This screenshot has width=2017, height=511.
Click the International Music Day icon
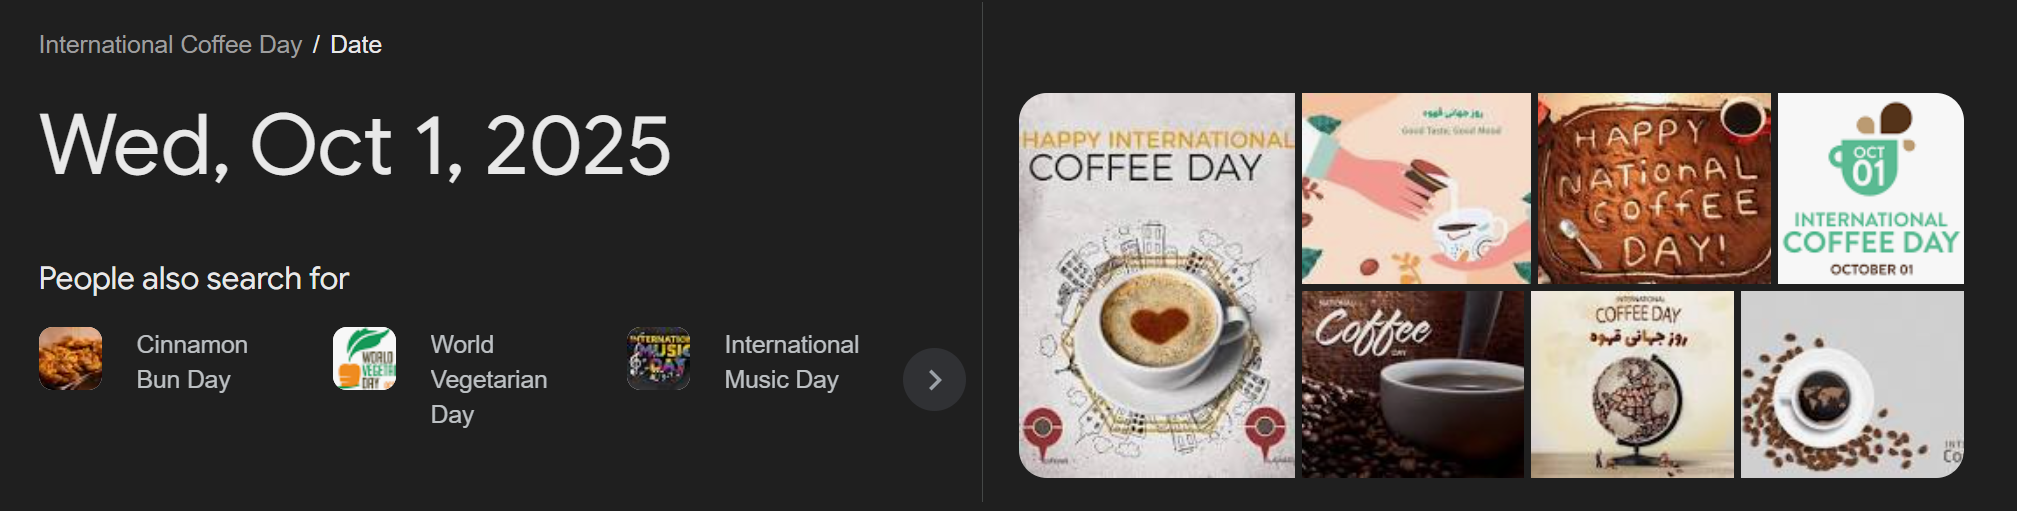[658, 358]
